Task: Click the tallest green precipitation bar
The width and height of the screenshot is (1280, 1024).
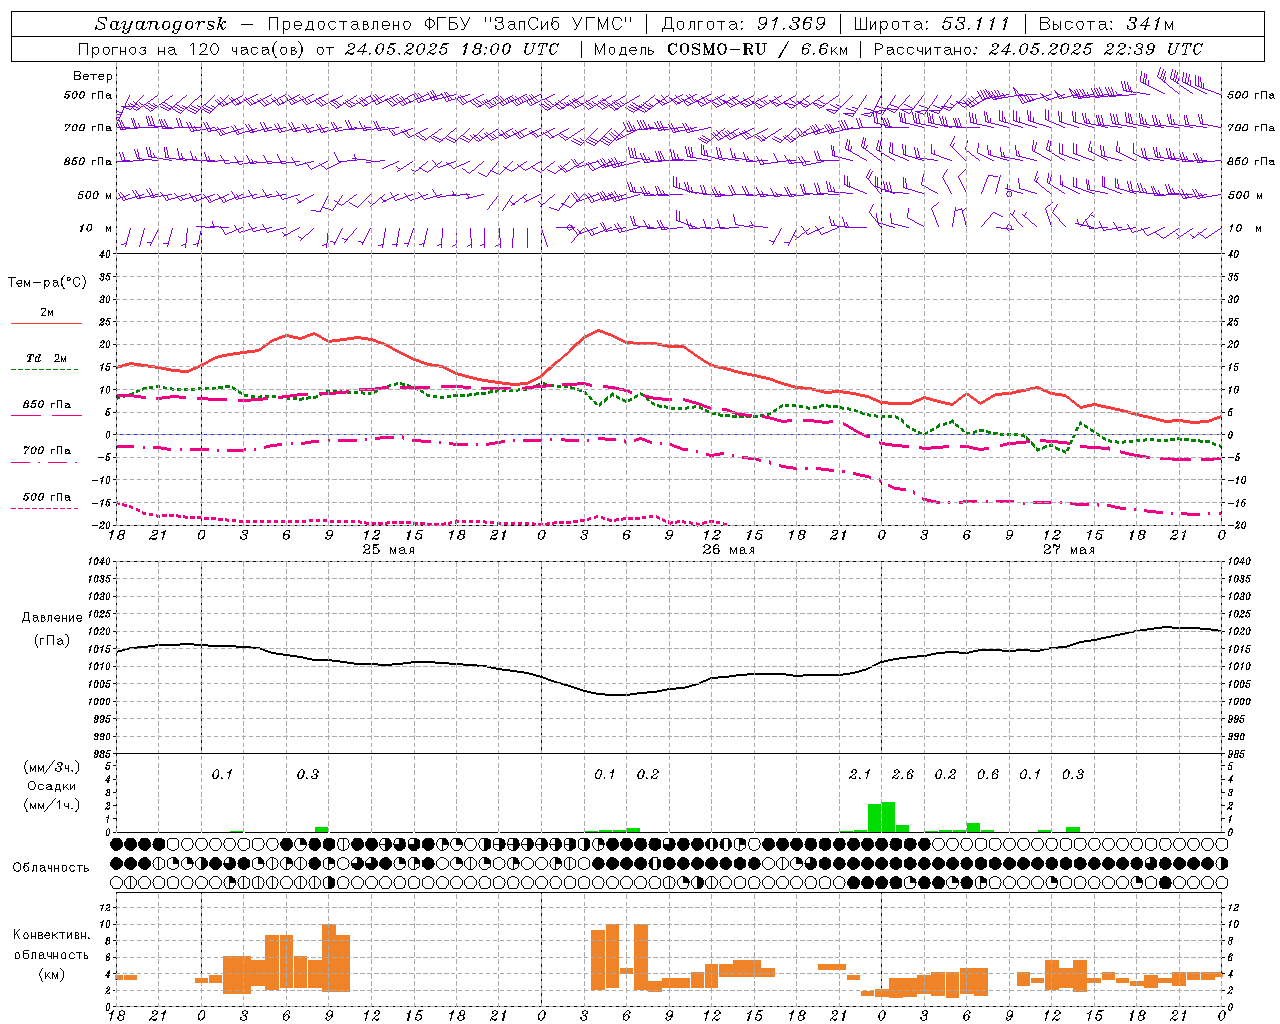Action: [888, 817]
